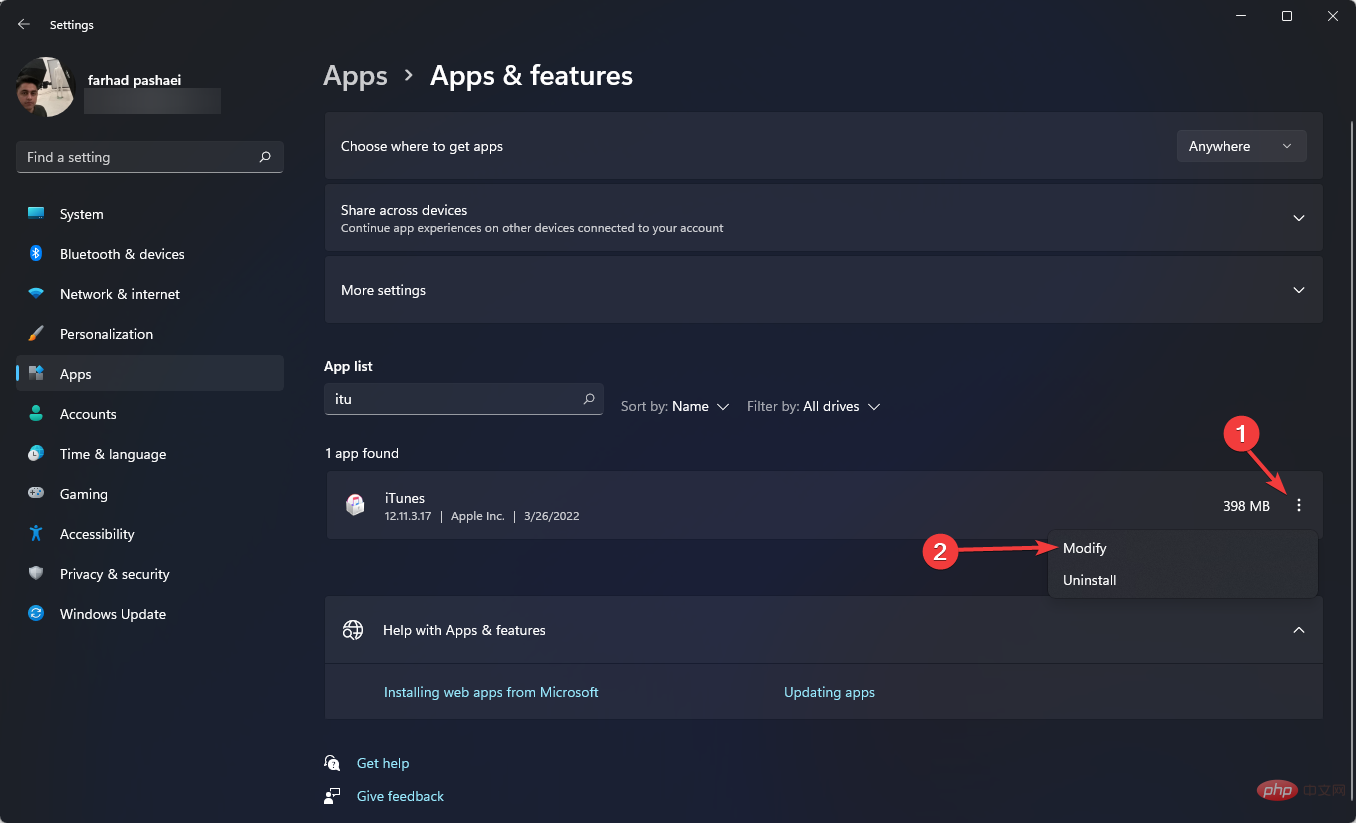Open the System settings page

click(81, 214)
